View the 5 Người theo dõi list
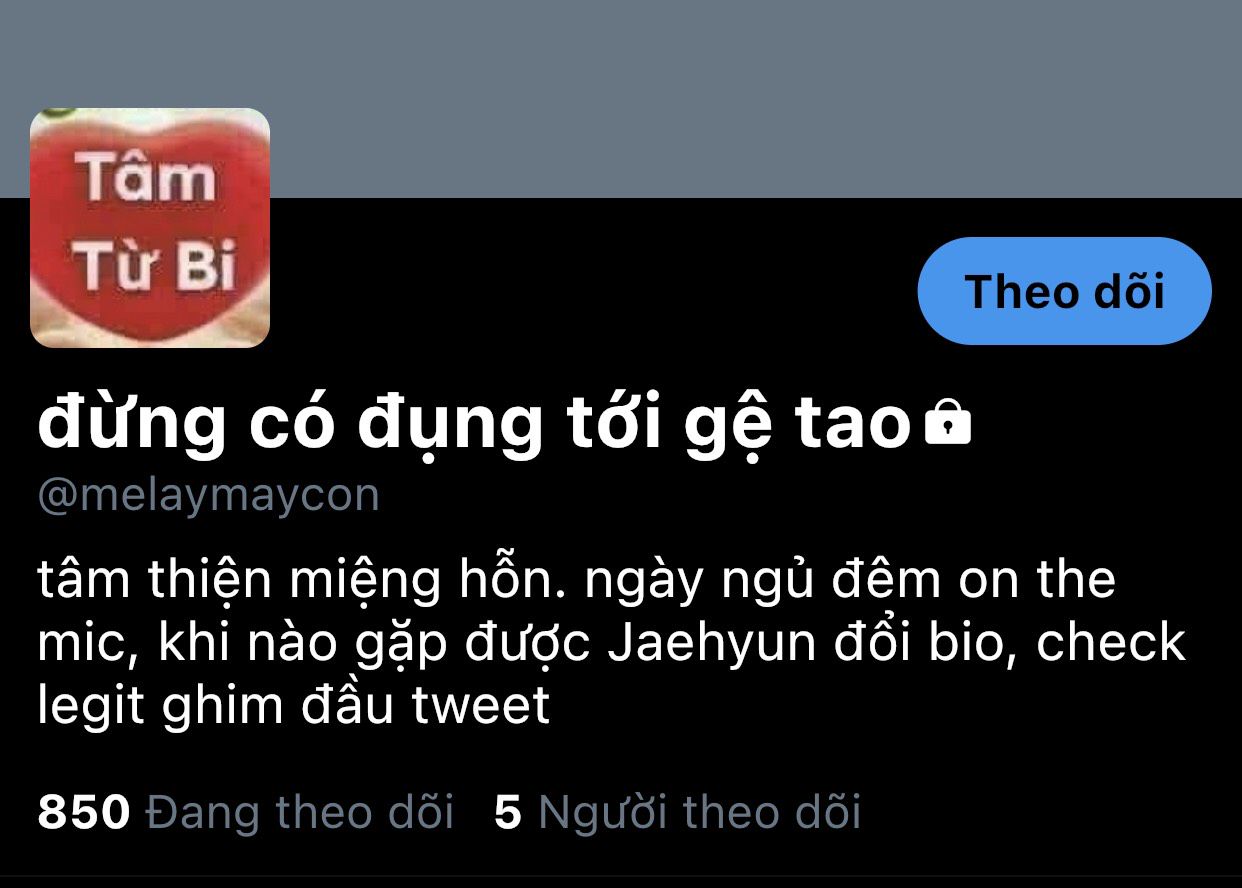Image resolution: width=1242 pixels, height=888 pixels. (677, 811)
